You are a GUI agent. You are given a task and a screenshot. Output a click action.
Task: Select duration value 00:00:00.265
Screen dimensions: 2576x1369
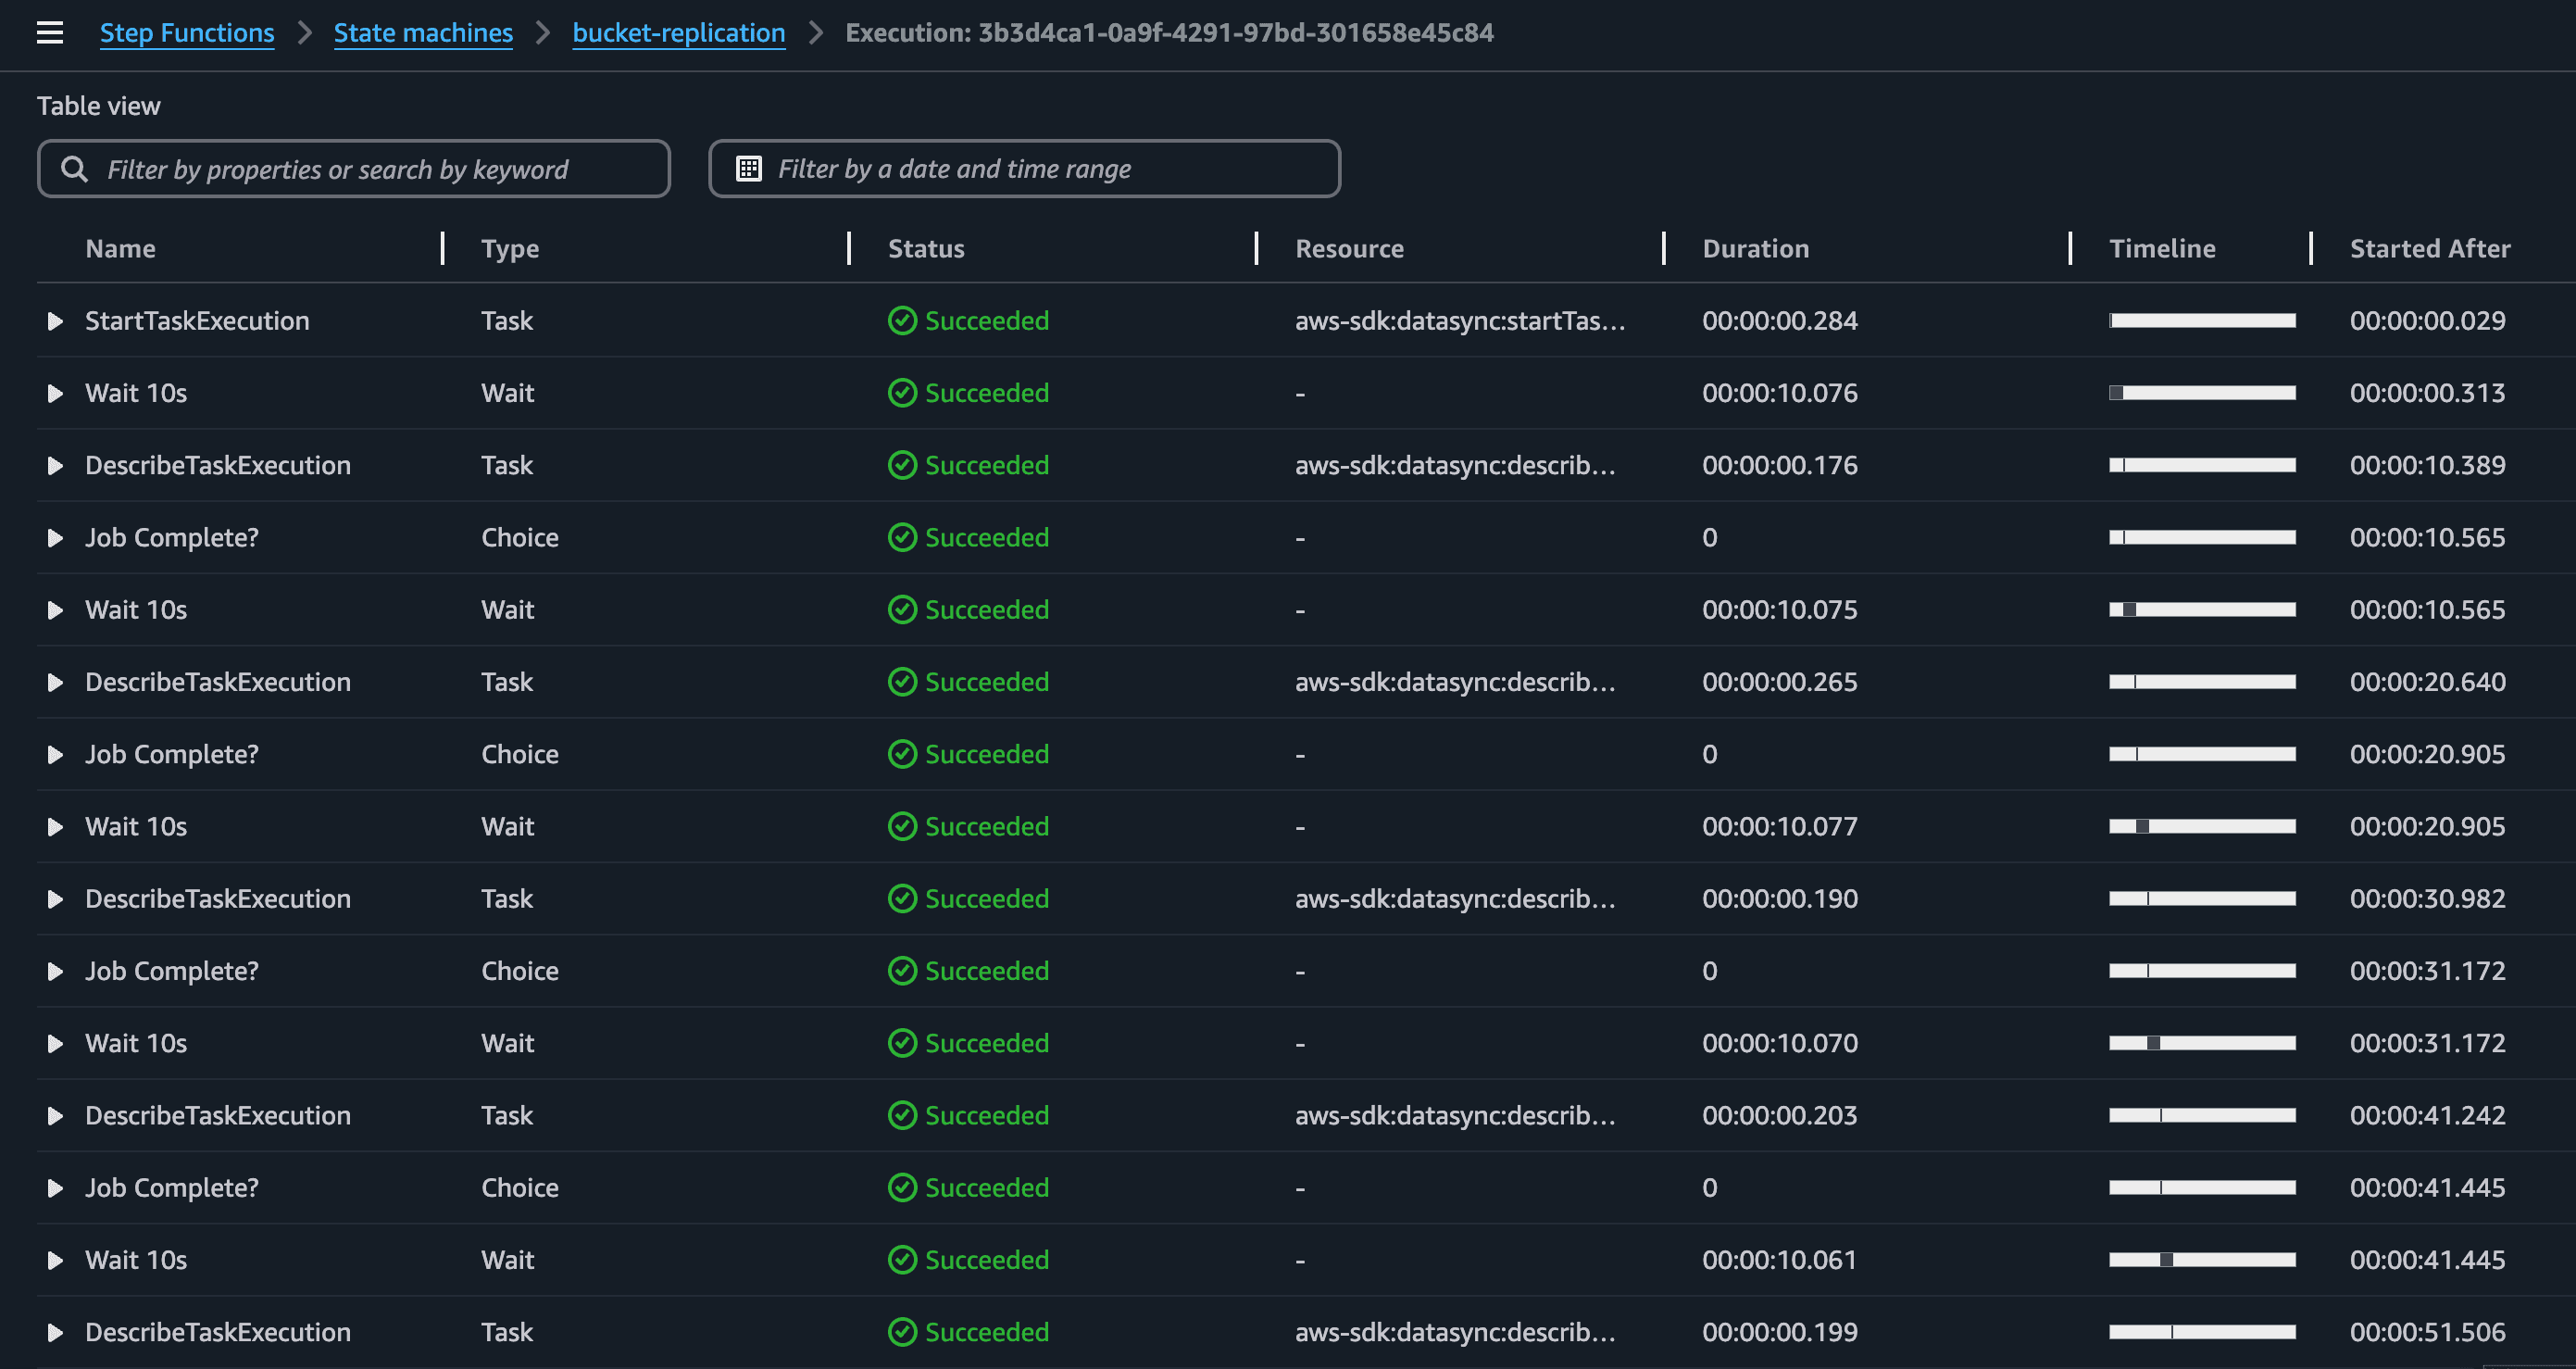pyautogui.click(x=1780, y=682)
